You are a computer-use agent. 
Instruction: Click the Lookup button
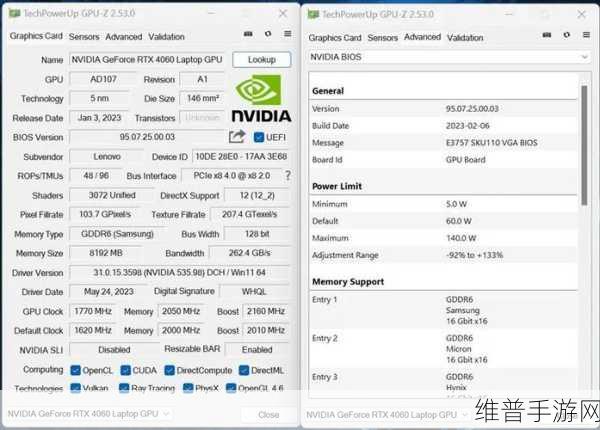262,60
